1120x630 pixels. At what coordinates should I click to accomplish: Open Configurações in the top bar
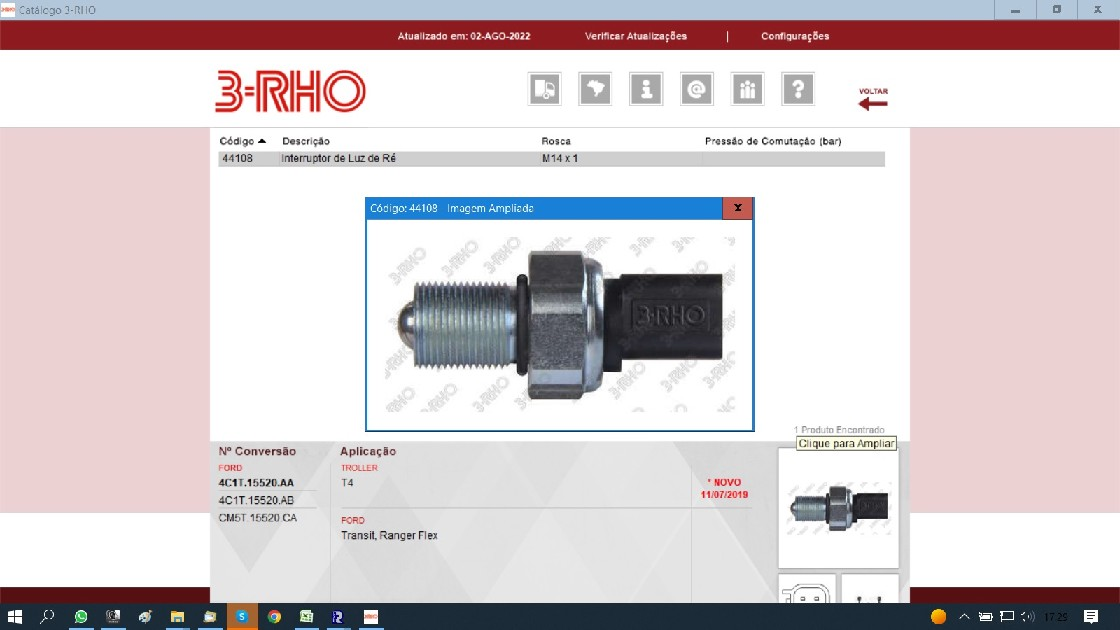(x=795, y=36)
